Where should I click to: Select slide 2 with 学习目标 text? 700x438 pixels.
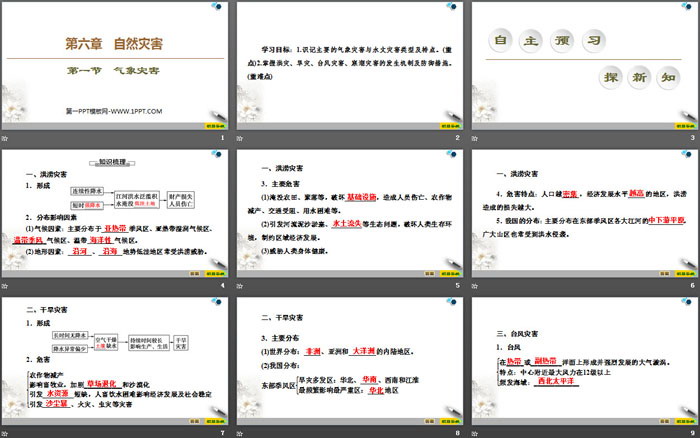349,64
